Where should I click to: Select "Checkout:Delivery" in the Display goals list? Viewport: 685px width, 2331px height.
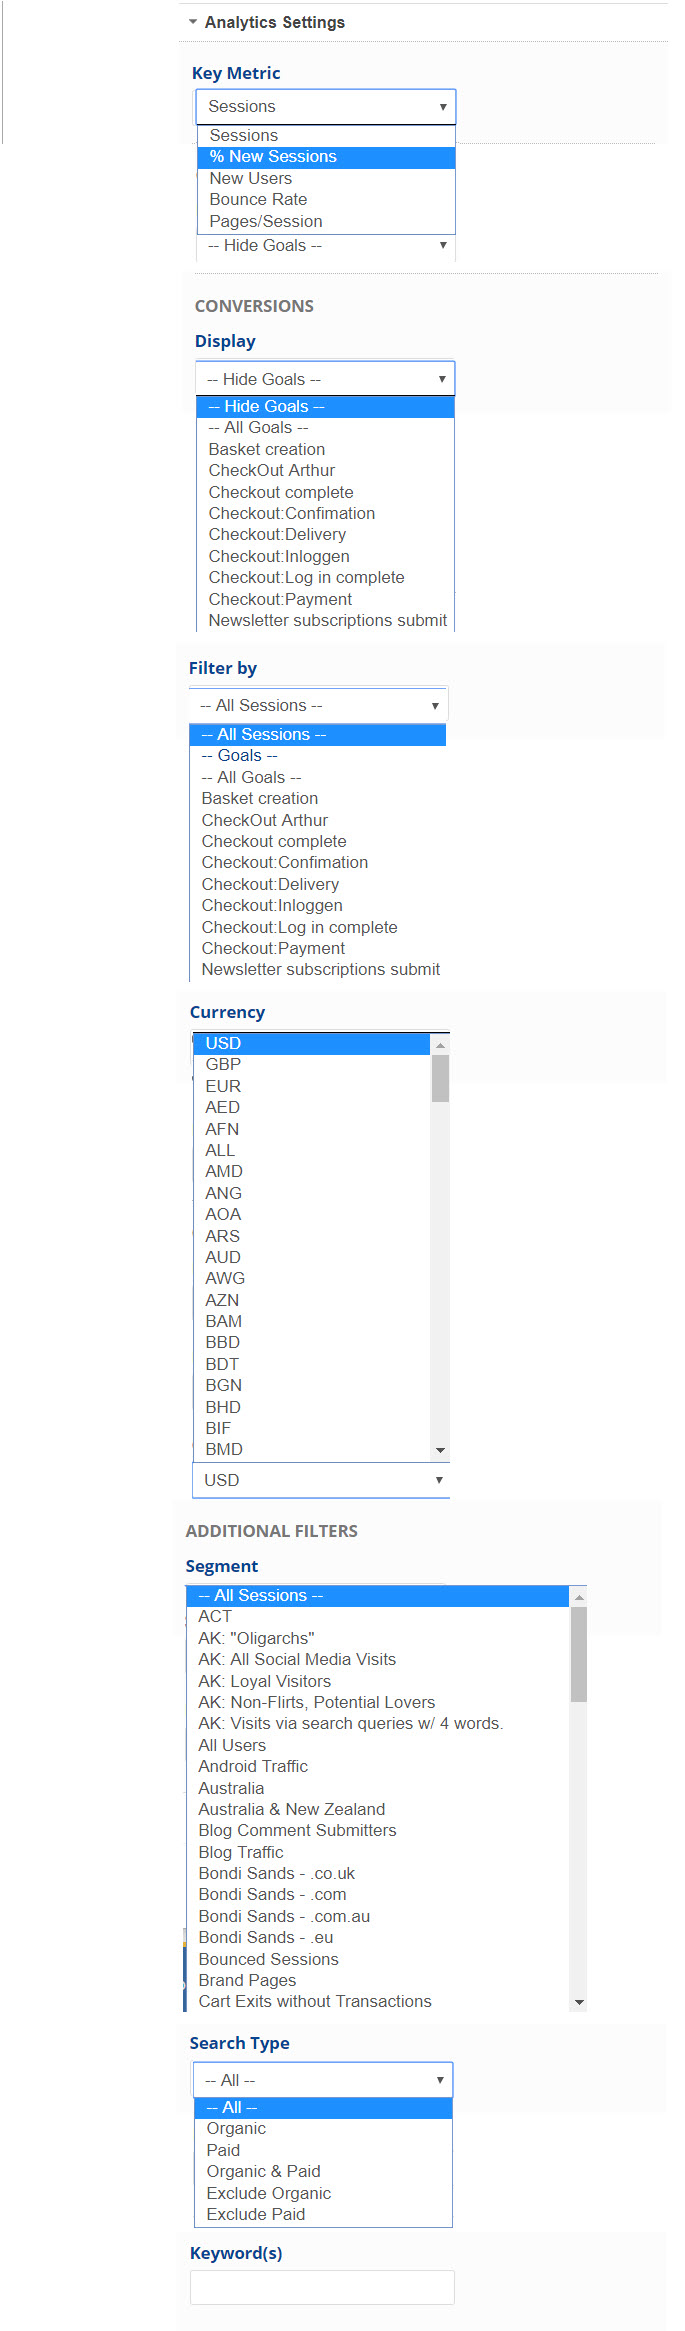277,535
